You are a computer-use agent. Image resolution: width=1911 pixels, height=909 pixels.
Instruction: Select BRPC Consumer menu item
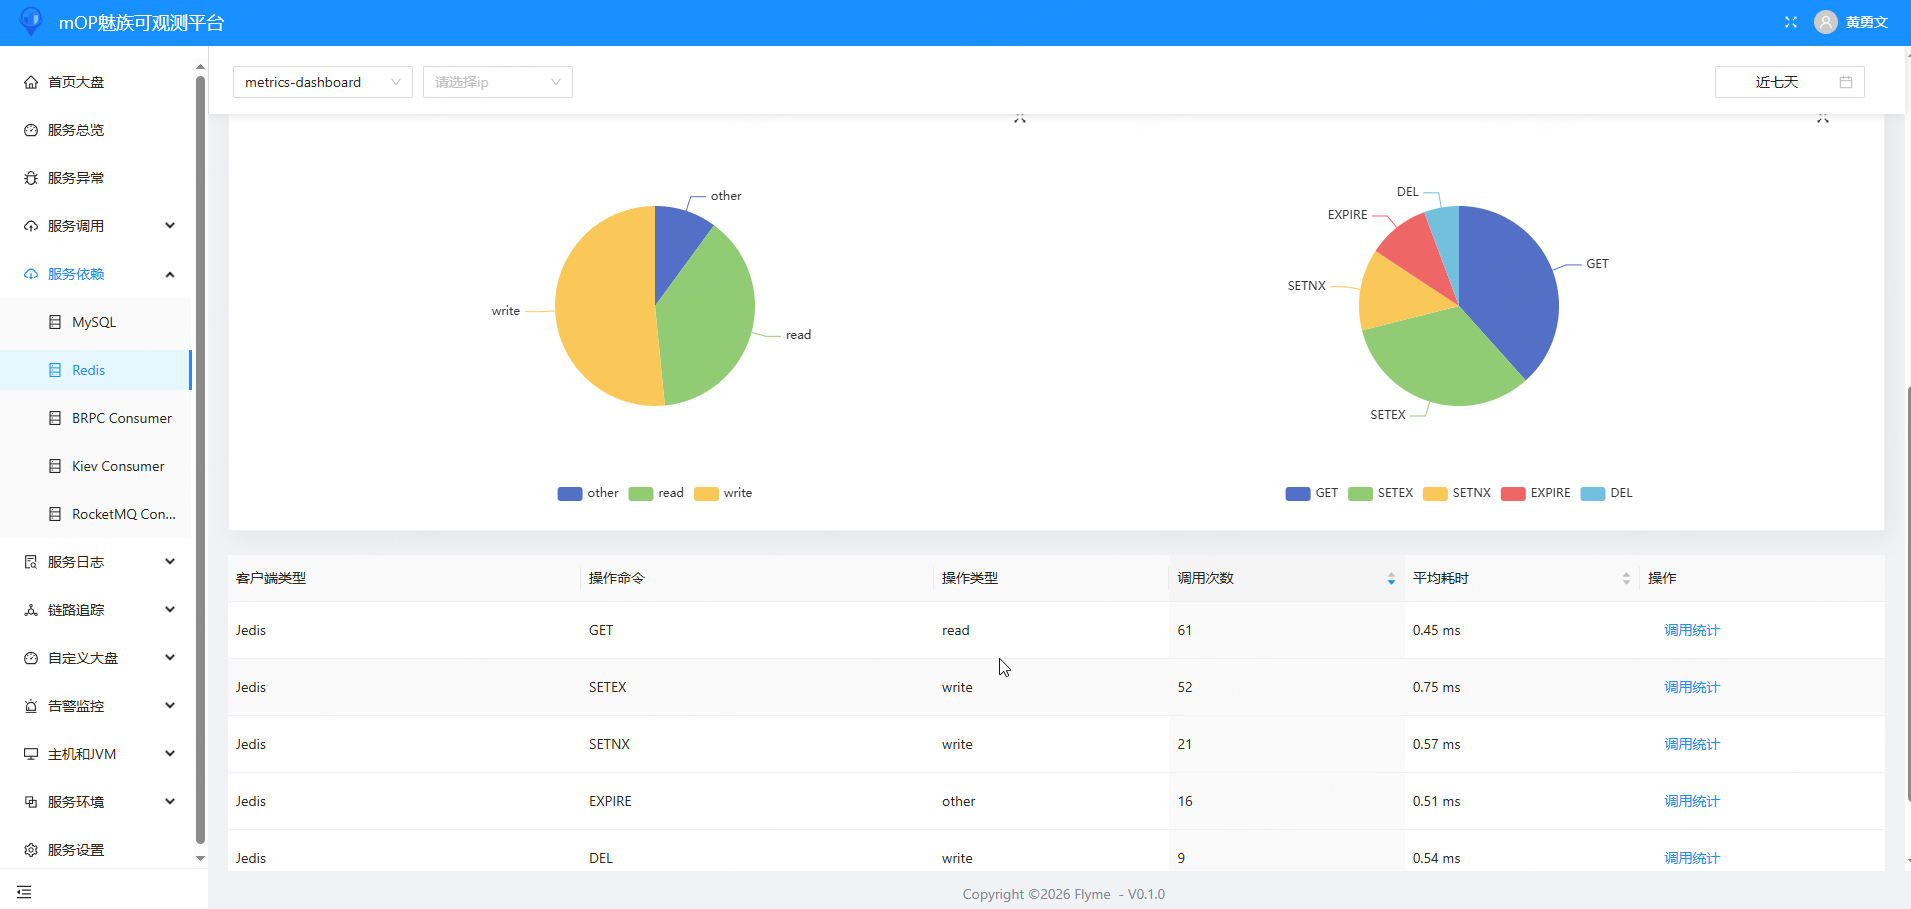pos(121,418)
